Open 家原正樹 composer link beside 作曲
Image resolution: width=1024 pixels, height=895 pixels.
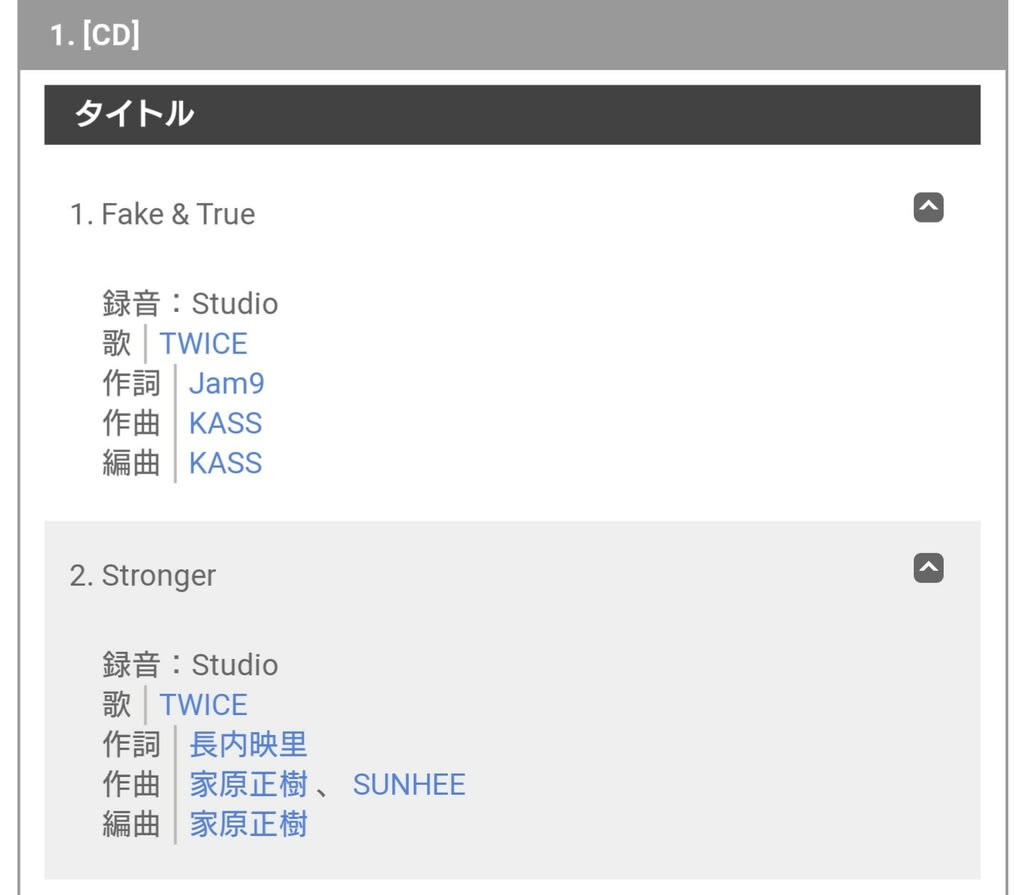click(248, 785)
